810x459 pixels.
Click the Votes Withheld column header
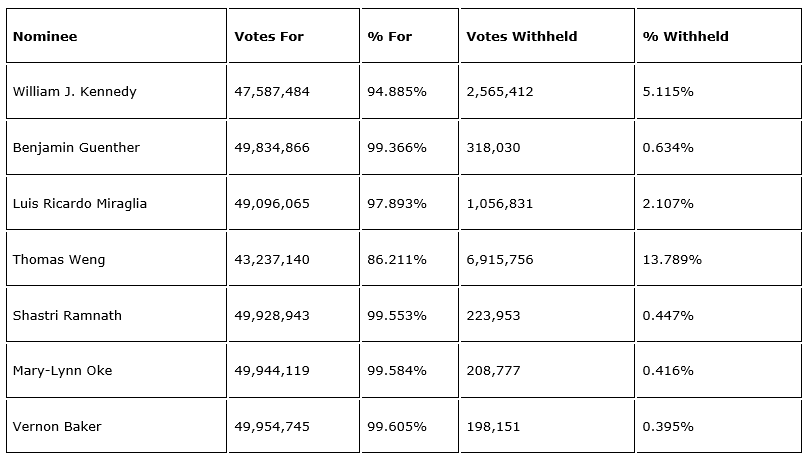[x=521, y=37]
